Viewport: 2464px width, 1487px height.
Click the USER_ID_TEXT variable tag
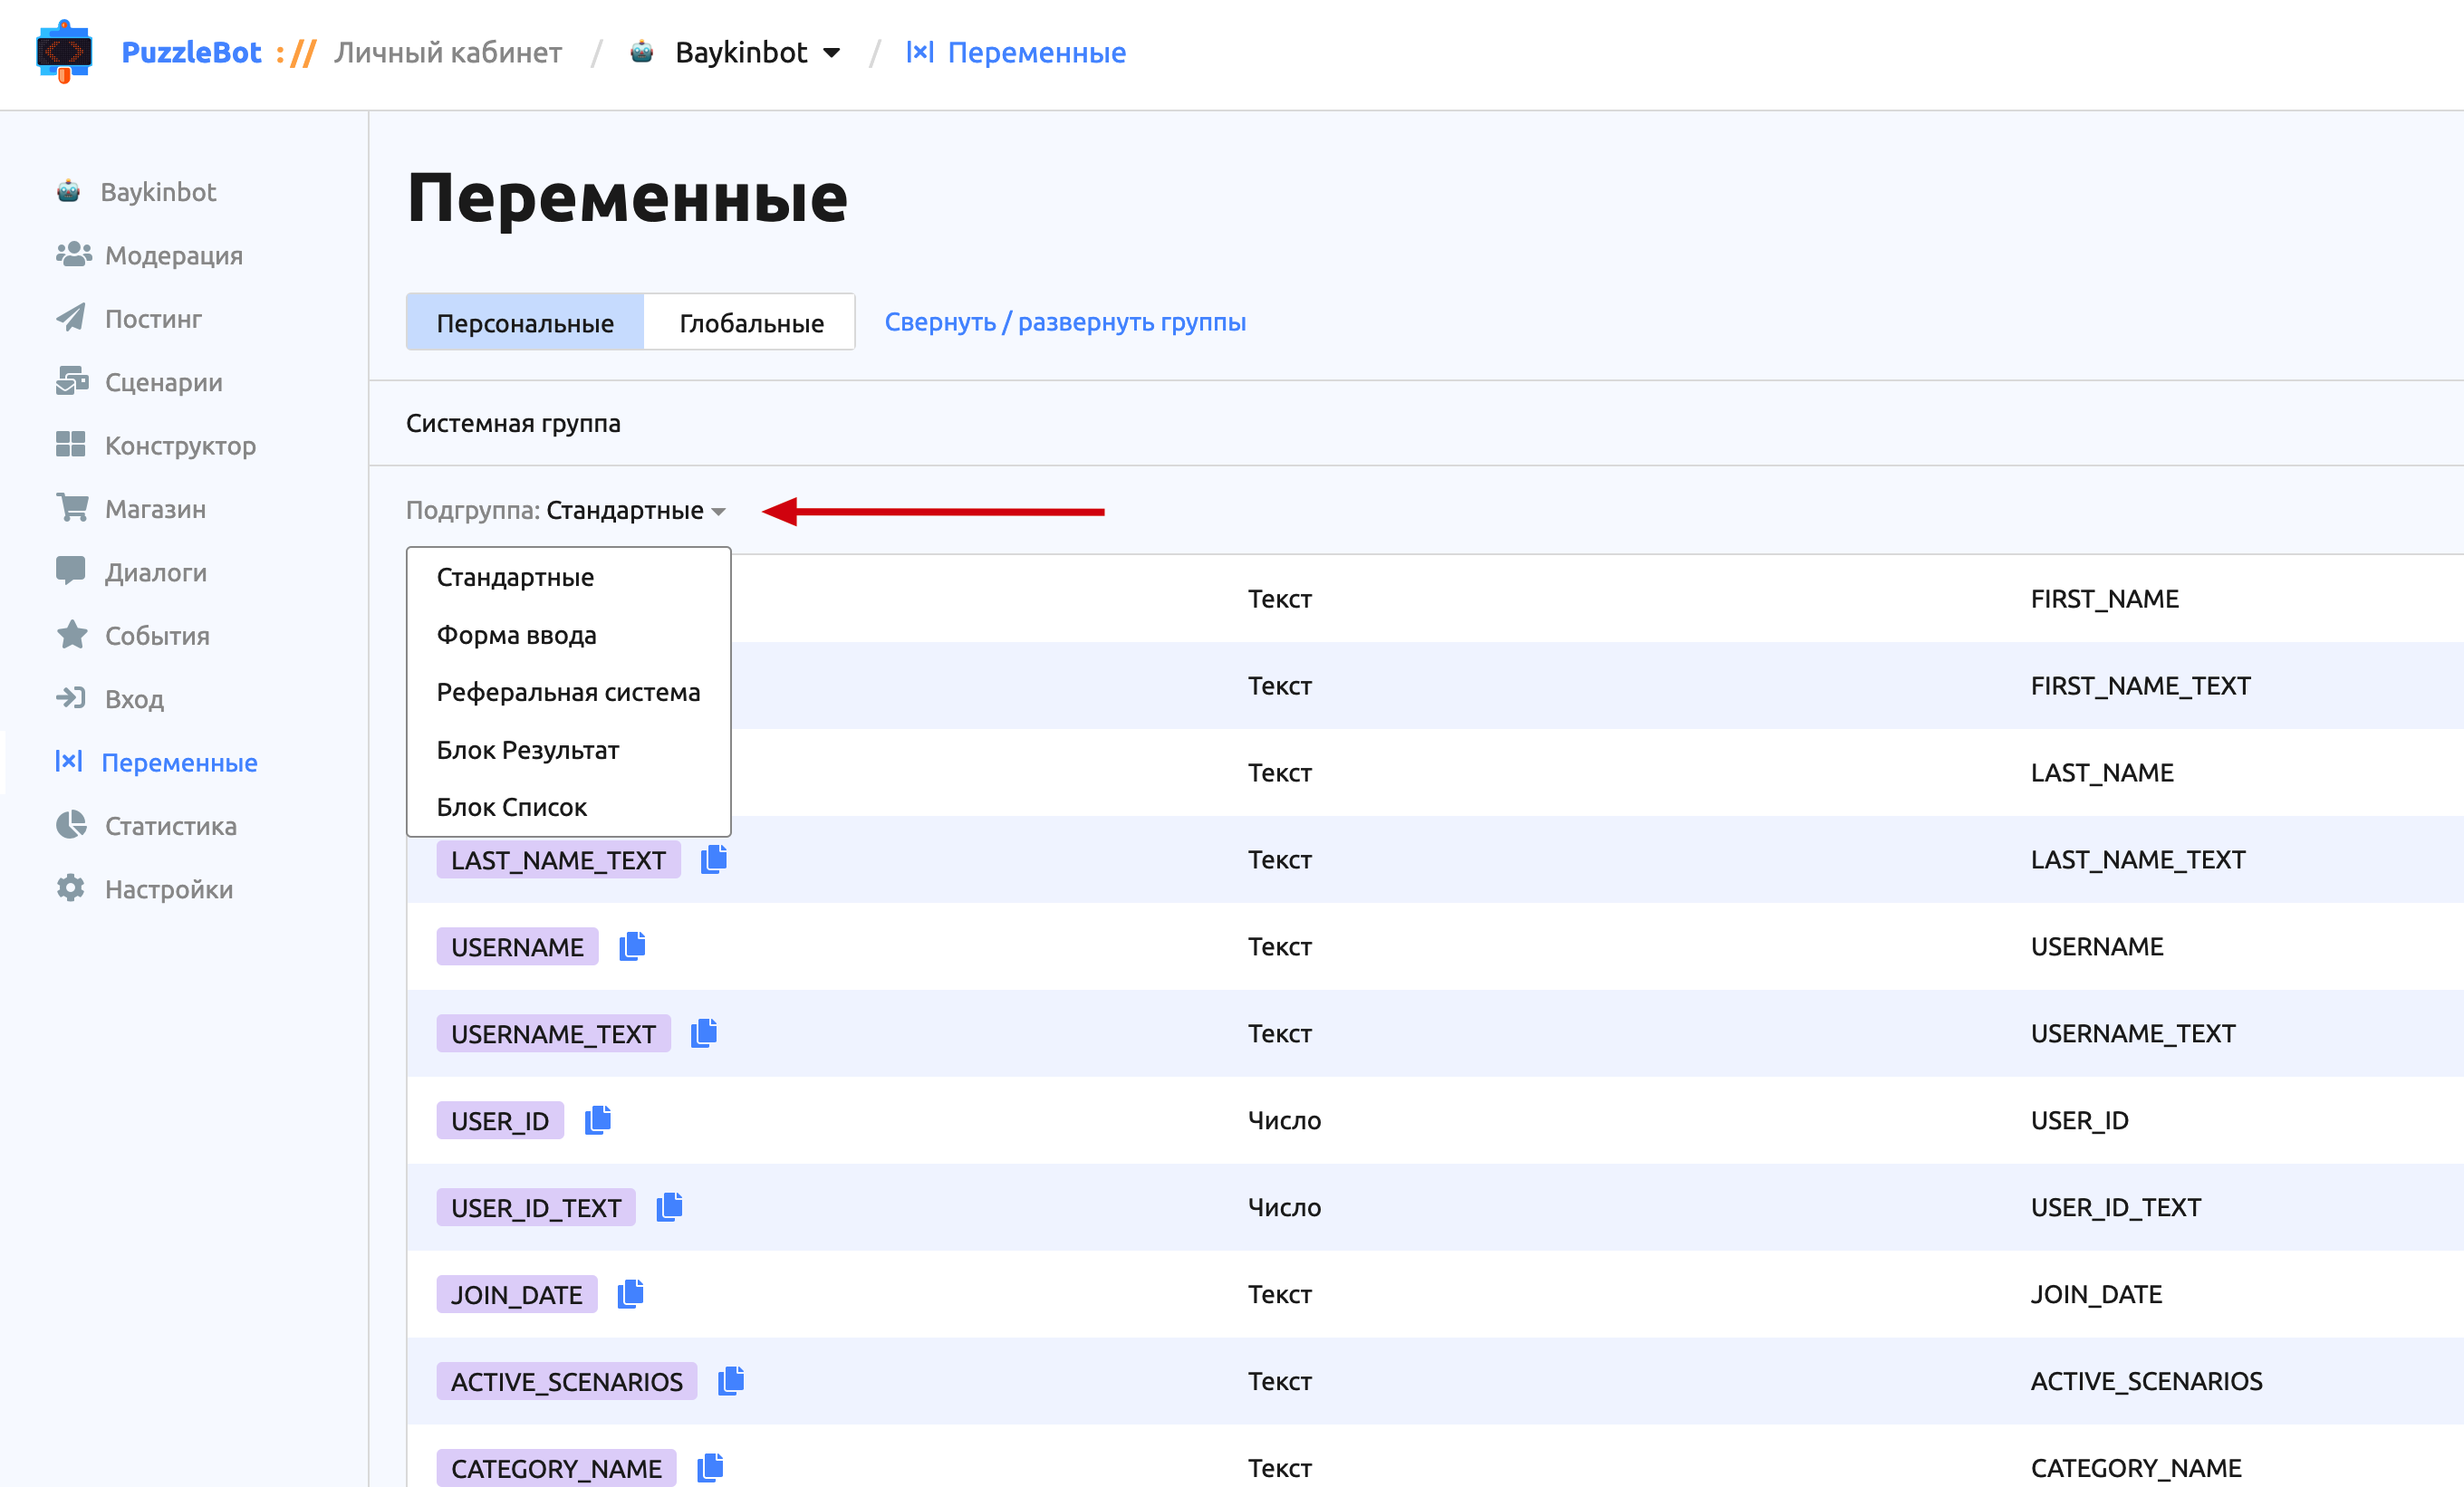point(536,1208)
